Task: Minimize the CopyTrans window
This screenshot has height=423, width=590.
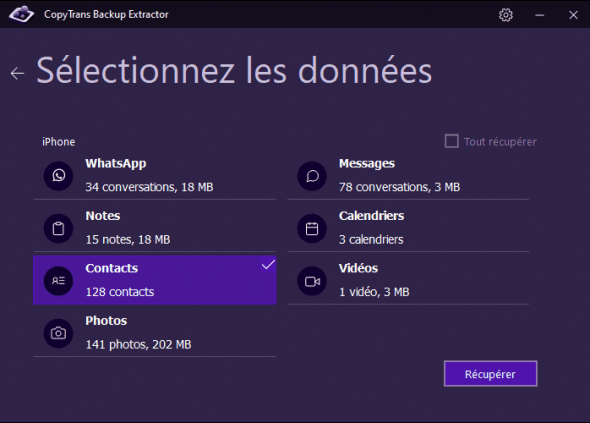Action: point(540,15)
